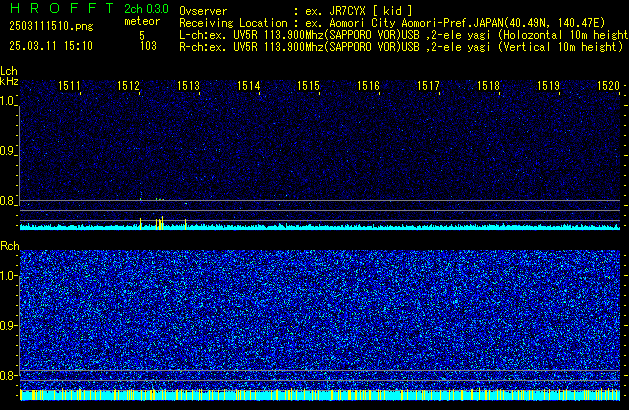Click the 'meteor' label
This screenshot has height=410, width=629.
(x=142, y=21)
